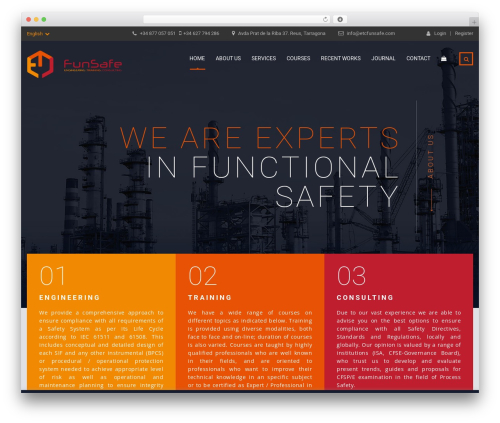The height and width of the screenshot is (423, 500).
Task: Click phone number +34 877 057 051
Action: click(157, 33)
